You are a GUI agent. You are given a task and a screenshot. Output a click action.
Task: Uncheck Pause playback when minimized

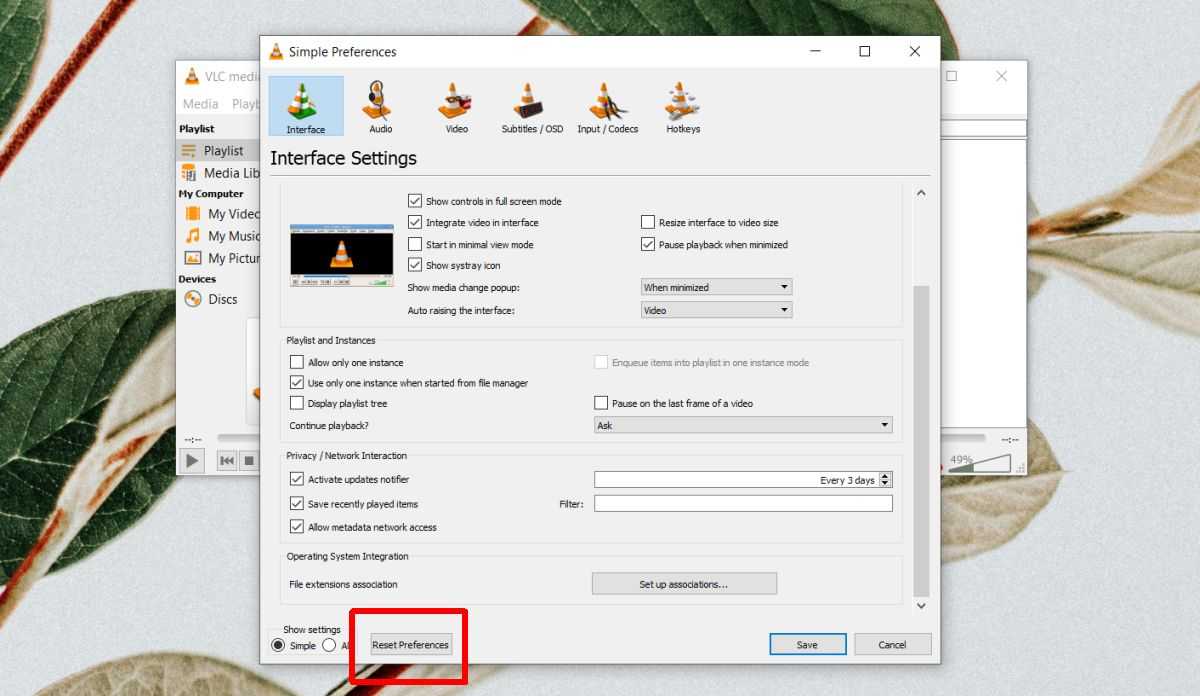(x=648, y=244)
